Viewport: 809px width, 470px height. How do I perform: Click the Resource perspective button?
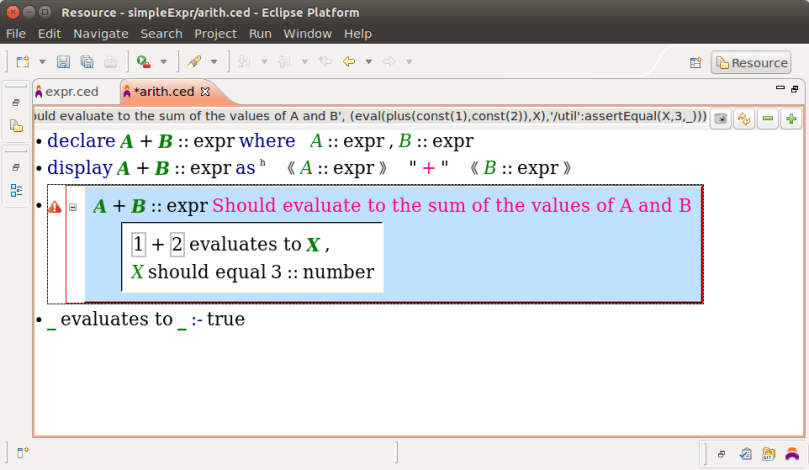pyautogui.click(x=750, y=63)
